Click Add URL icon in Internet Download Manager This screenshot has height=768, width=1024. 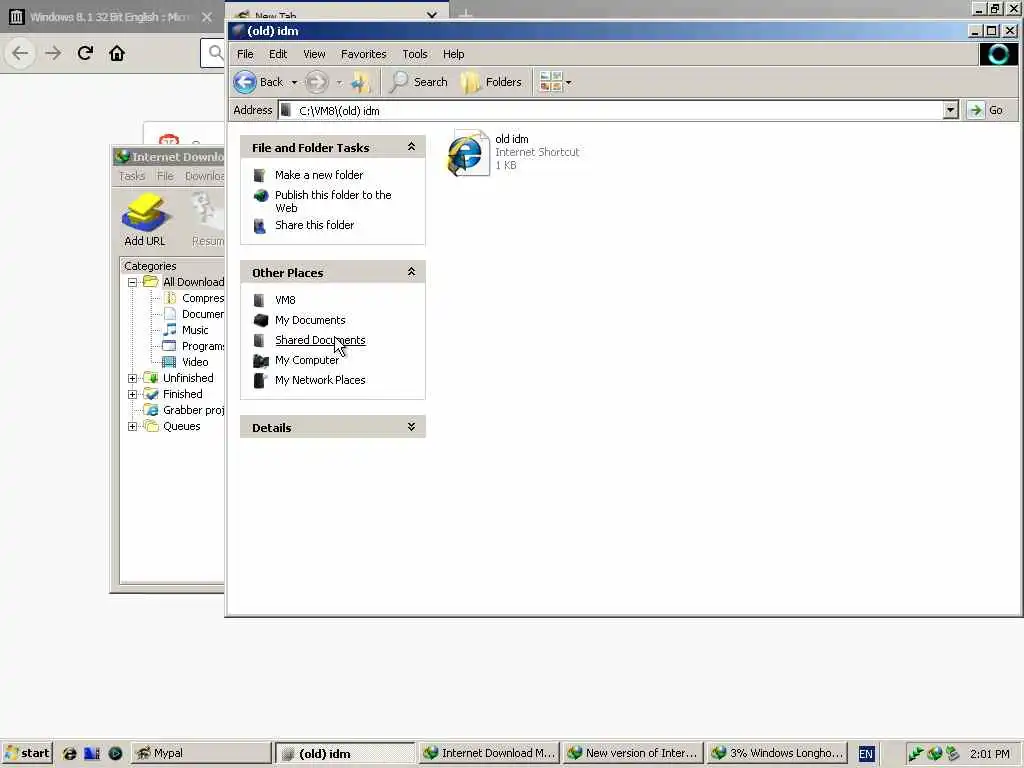(x=145, y=219)
